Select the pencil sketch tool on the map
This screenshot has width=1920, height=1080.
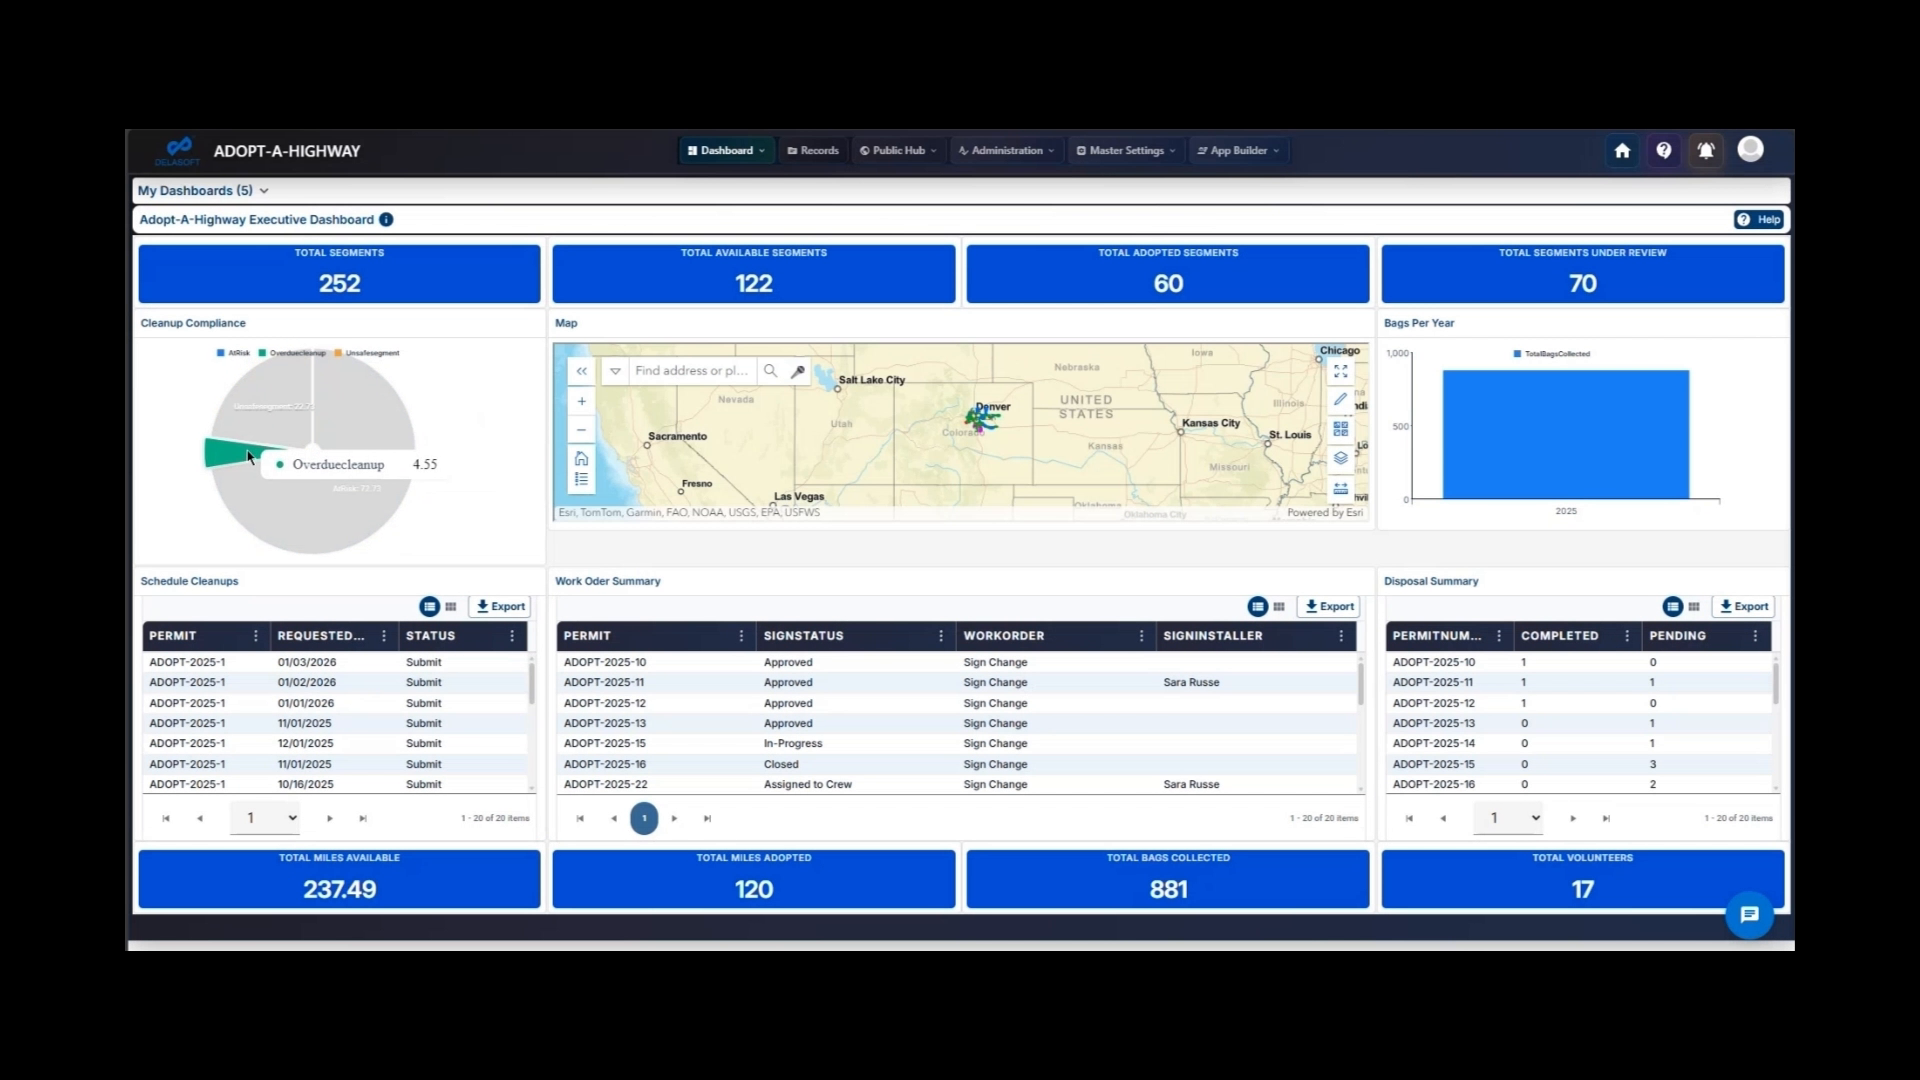point(1341,398)
